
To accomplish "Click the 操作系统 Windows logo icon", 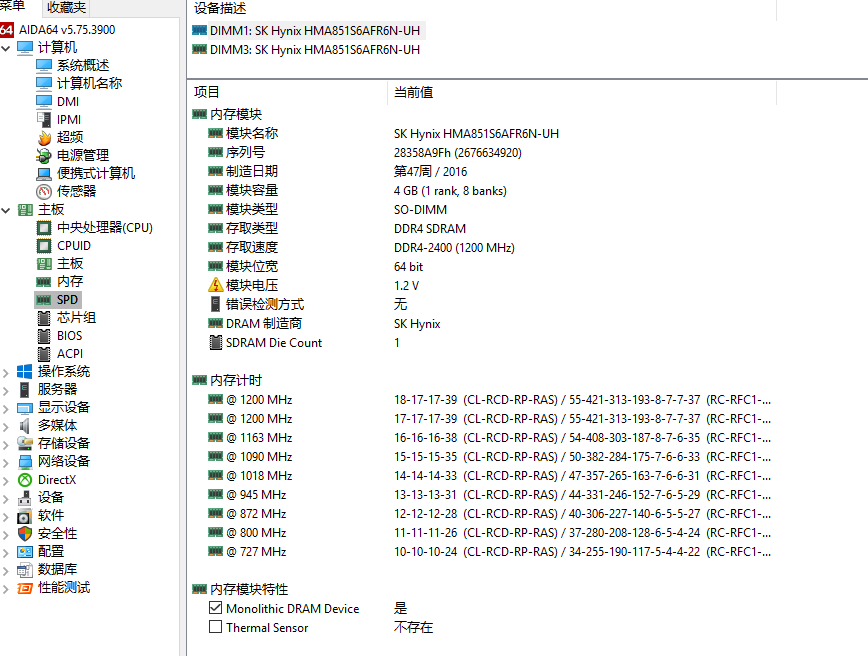I will [x=25, y=371].
